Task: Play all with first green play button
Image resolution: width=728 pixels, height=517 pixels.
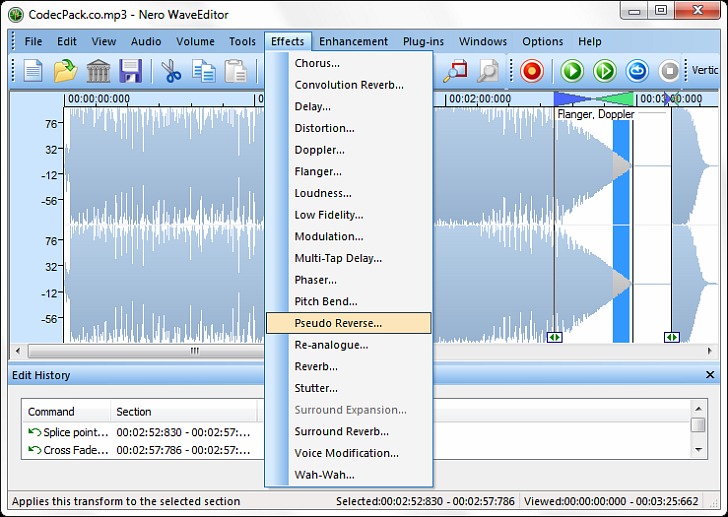Action: point(572,71)
